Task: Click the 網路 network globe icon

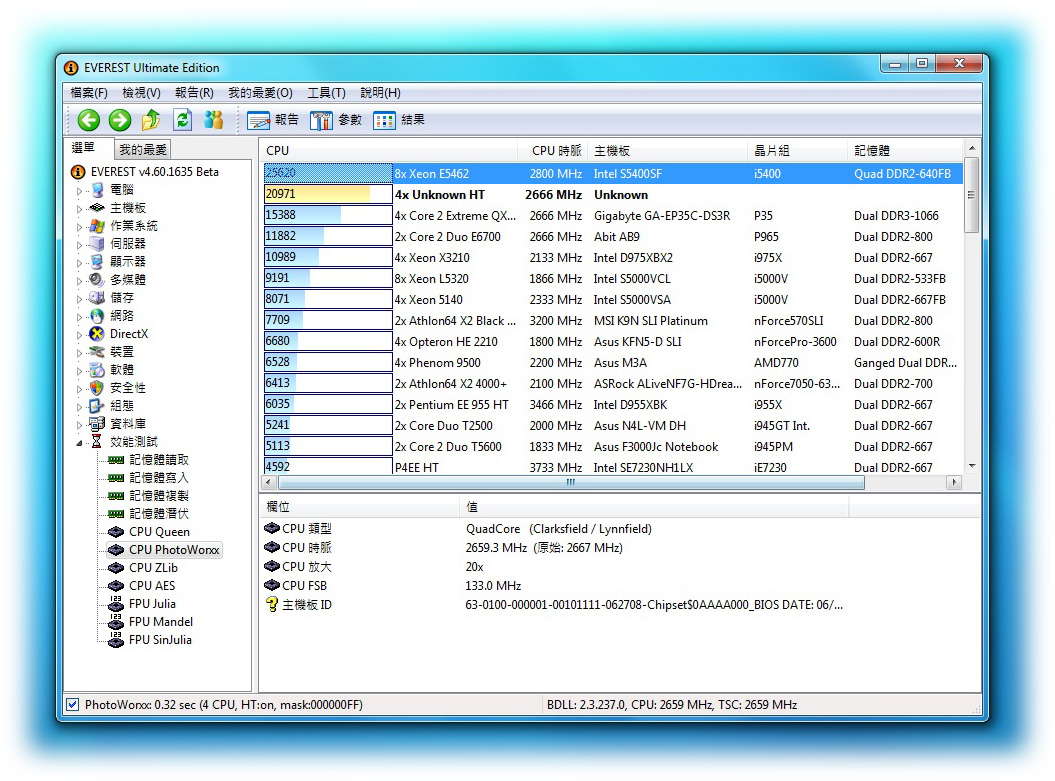Action: [x=97, y=315]
